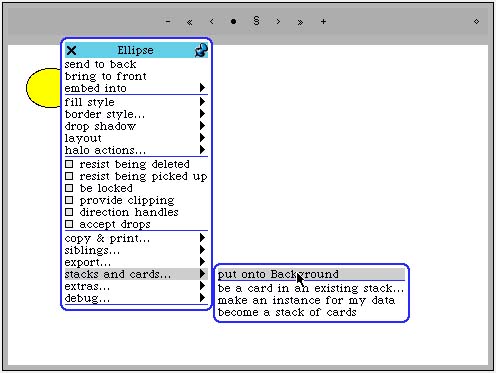Expand the copy & print submenu arrow

click(x=202, y=238)
